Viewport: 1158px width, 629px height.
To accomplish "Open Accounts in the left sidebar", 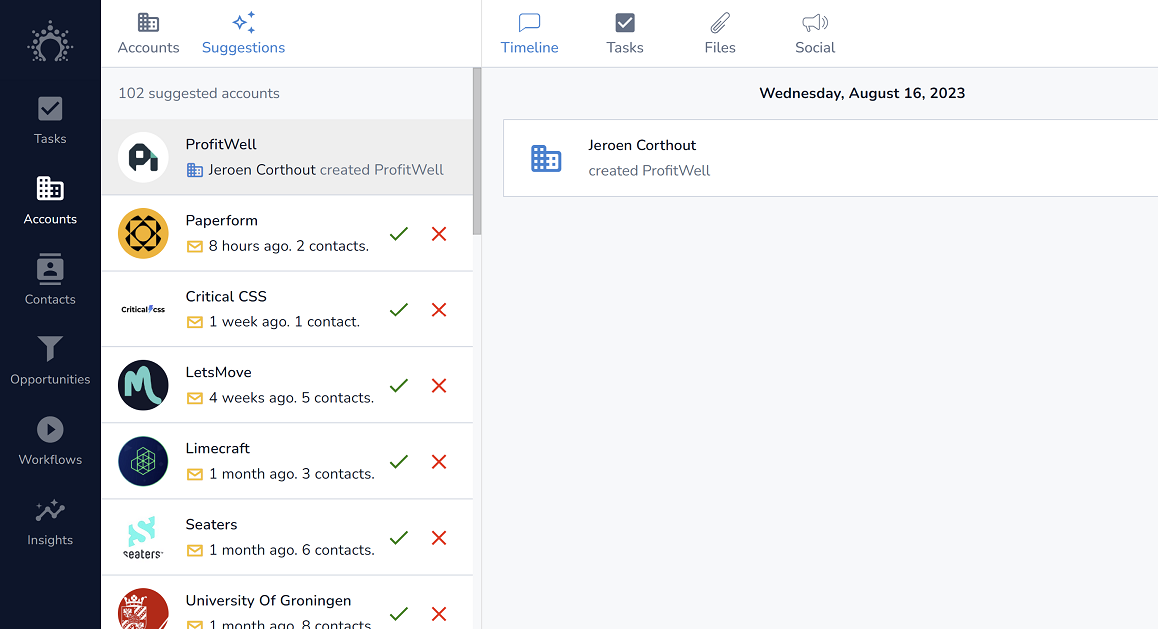I will pos(50,200).
